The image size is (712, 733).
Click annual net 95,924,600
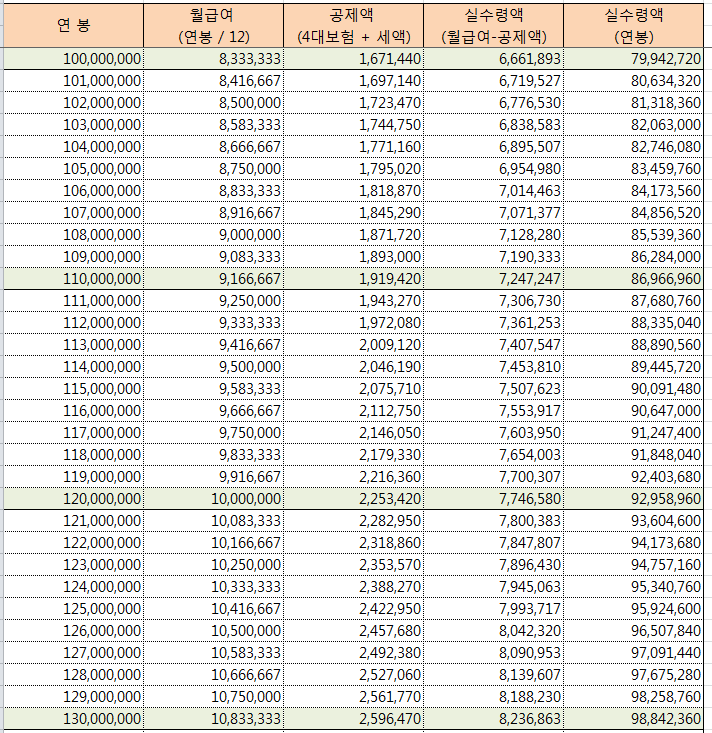click(x=633, y=608)
